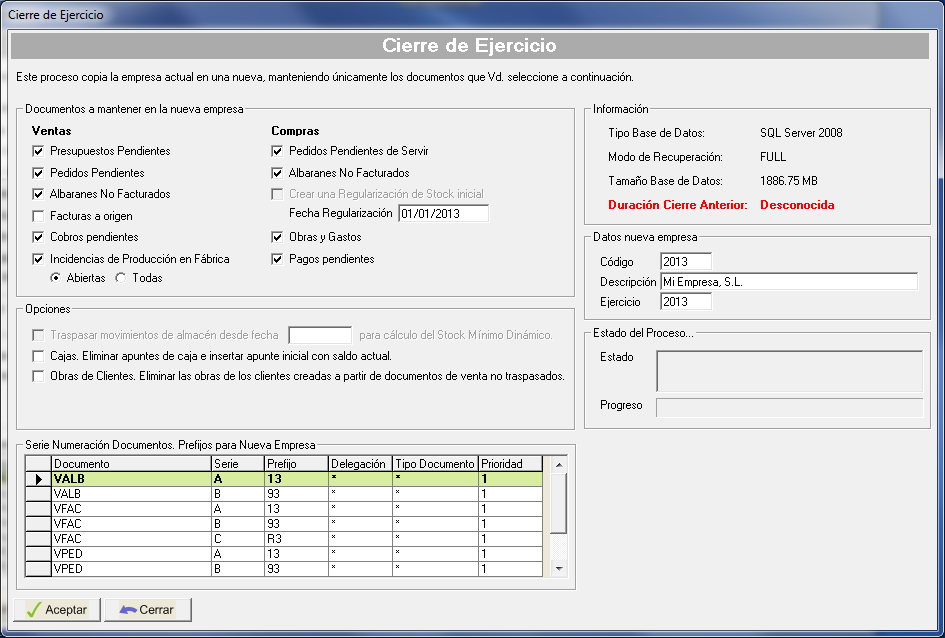This screenshot has width=945, height=638.
Task: Disable the Pagos pendientes checkbox
Action: click(x=278, y=259)
